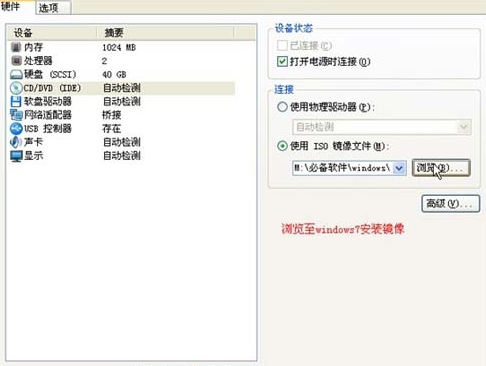486x366 pixels.
Task: Click the sound card (声卡) icon
Action: tap(16, 142)
